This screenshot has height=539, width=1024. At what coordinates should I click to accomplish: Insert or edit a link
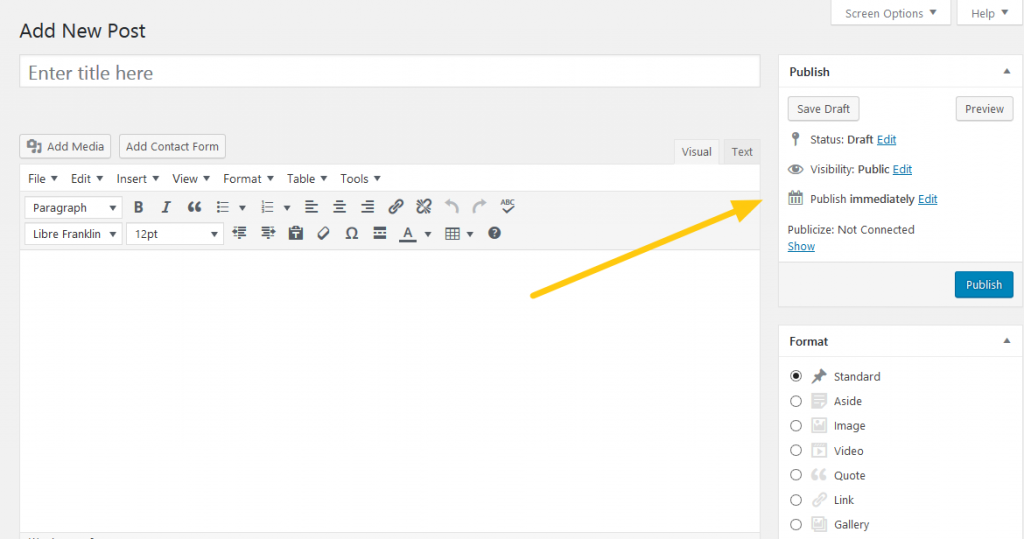396,207
